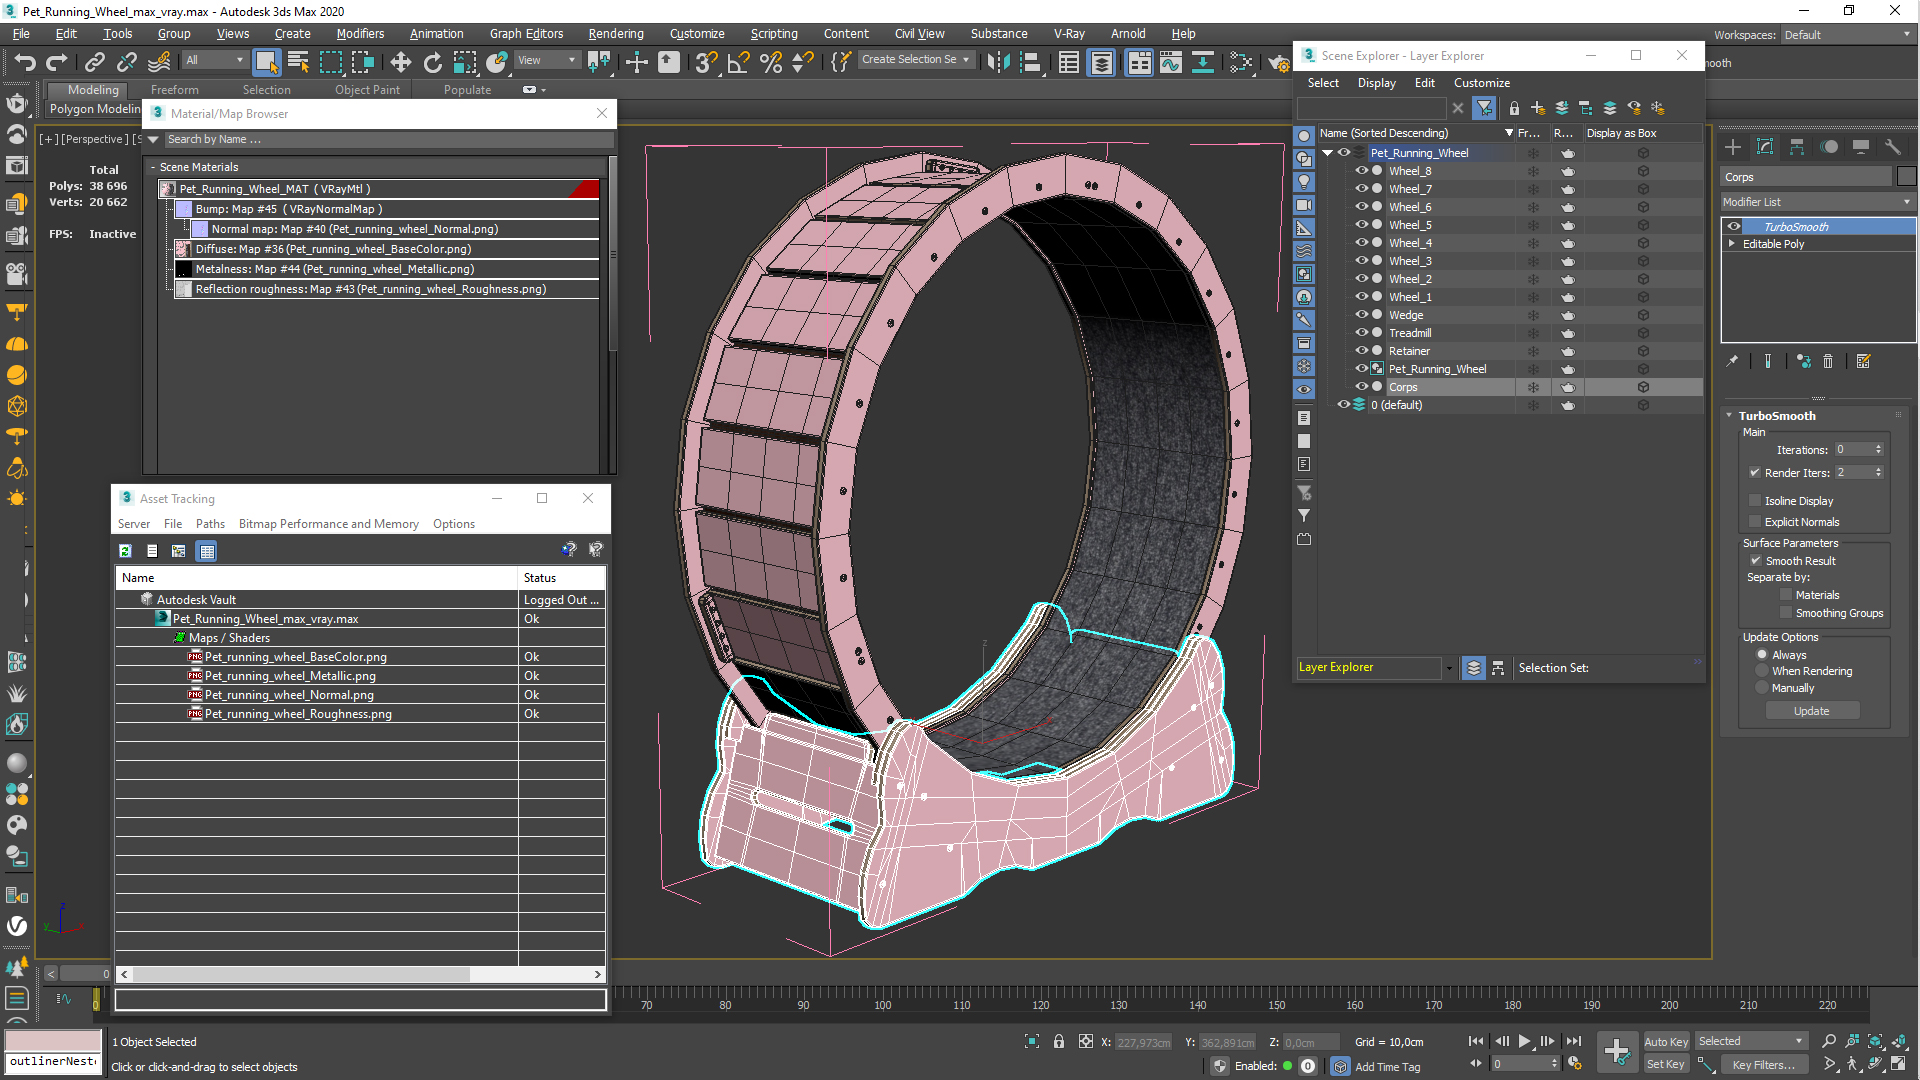This screenshot has height=1080, width=1920.
Task: Open Create Selection Set dropdown
Action: tap(916, 60)
